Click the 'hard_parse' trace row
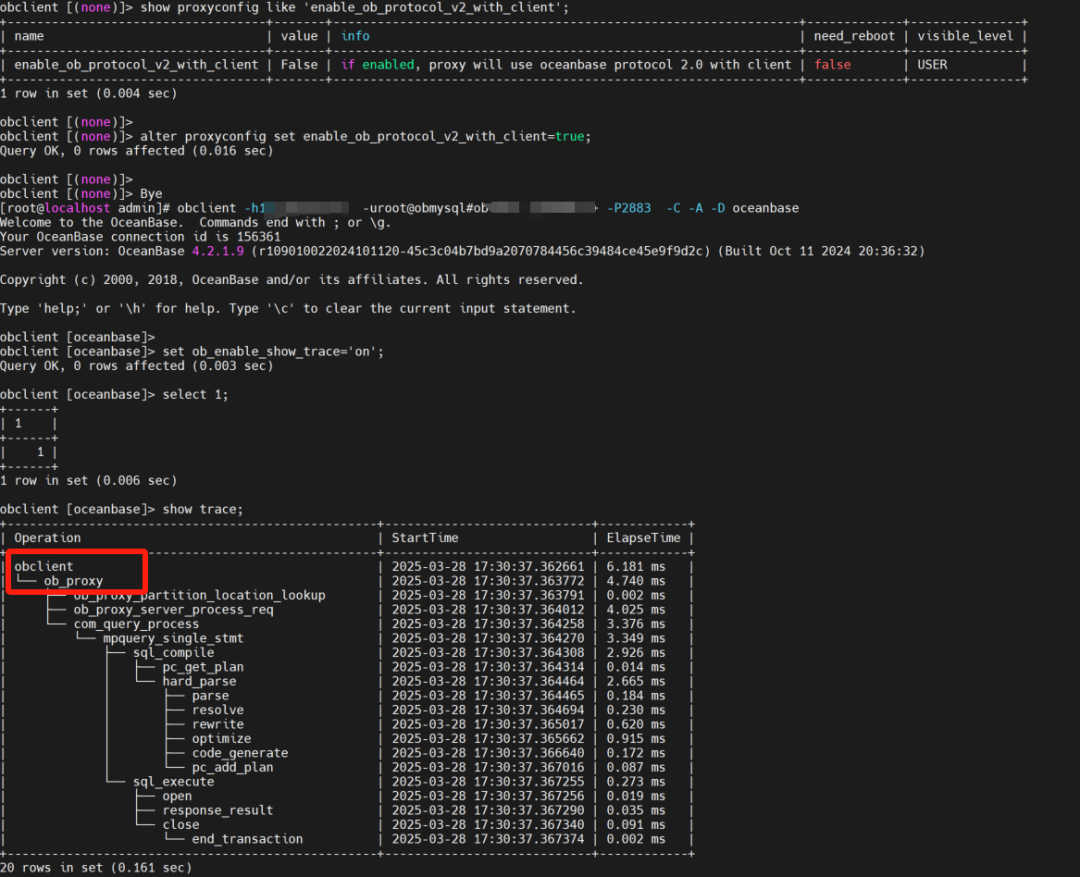Screen dimensions: 1080x877 [x=347, y=681]
